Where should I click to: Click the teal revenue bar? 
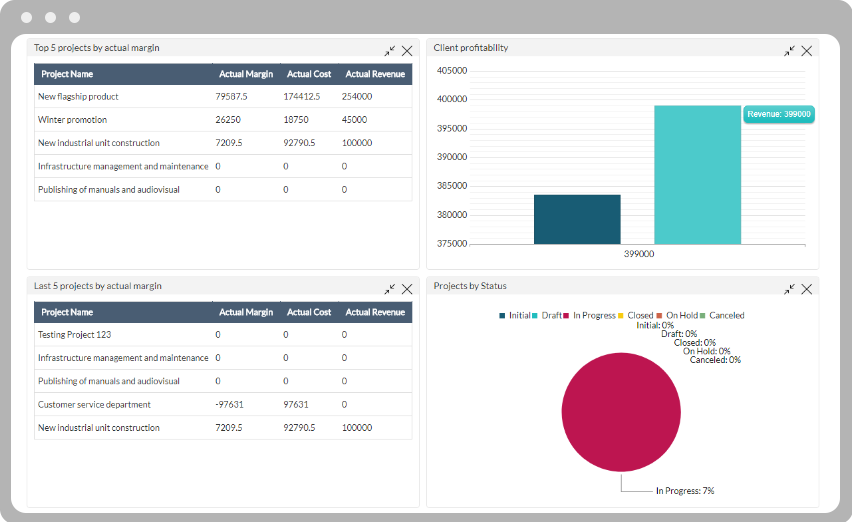(x=697, y=175)
